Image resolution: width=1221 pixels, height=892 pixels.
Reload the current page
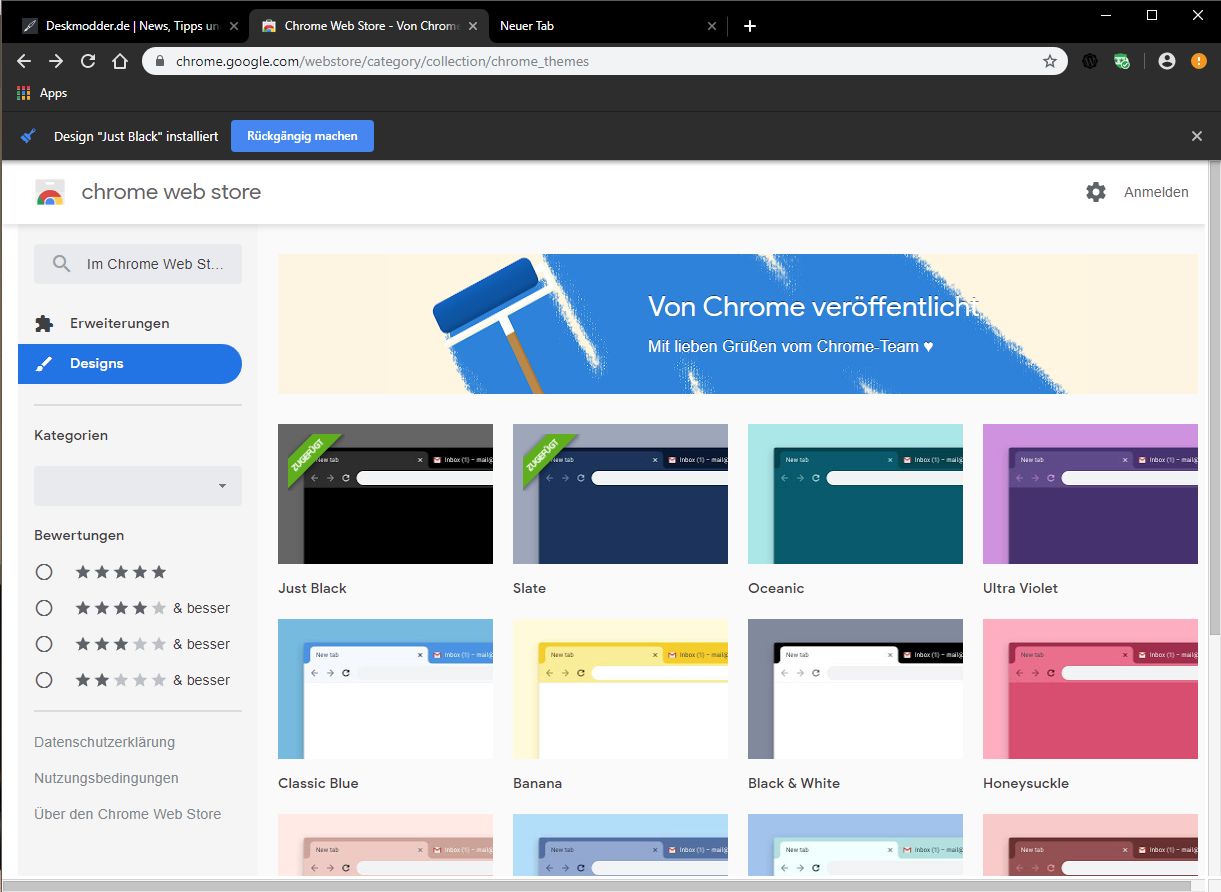(88, 61)
